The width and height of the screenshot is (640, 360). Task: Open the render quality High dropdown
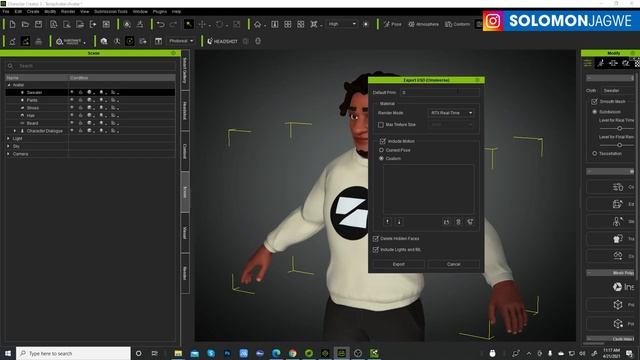click(342, 24)
